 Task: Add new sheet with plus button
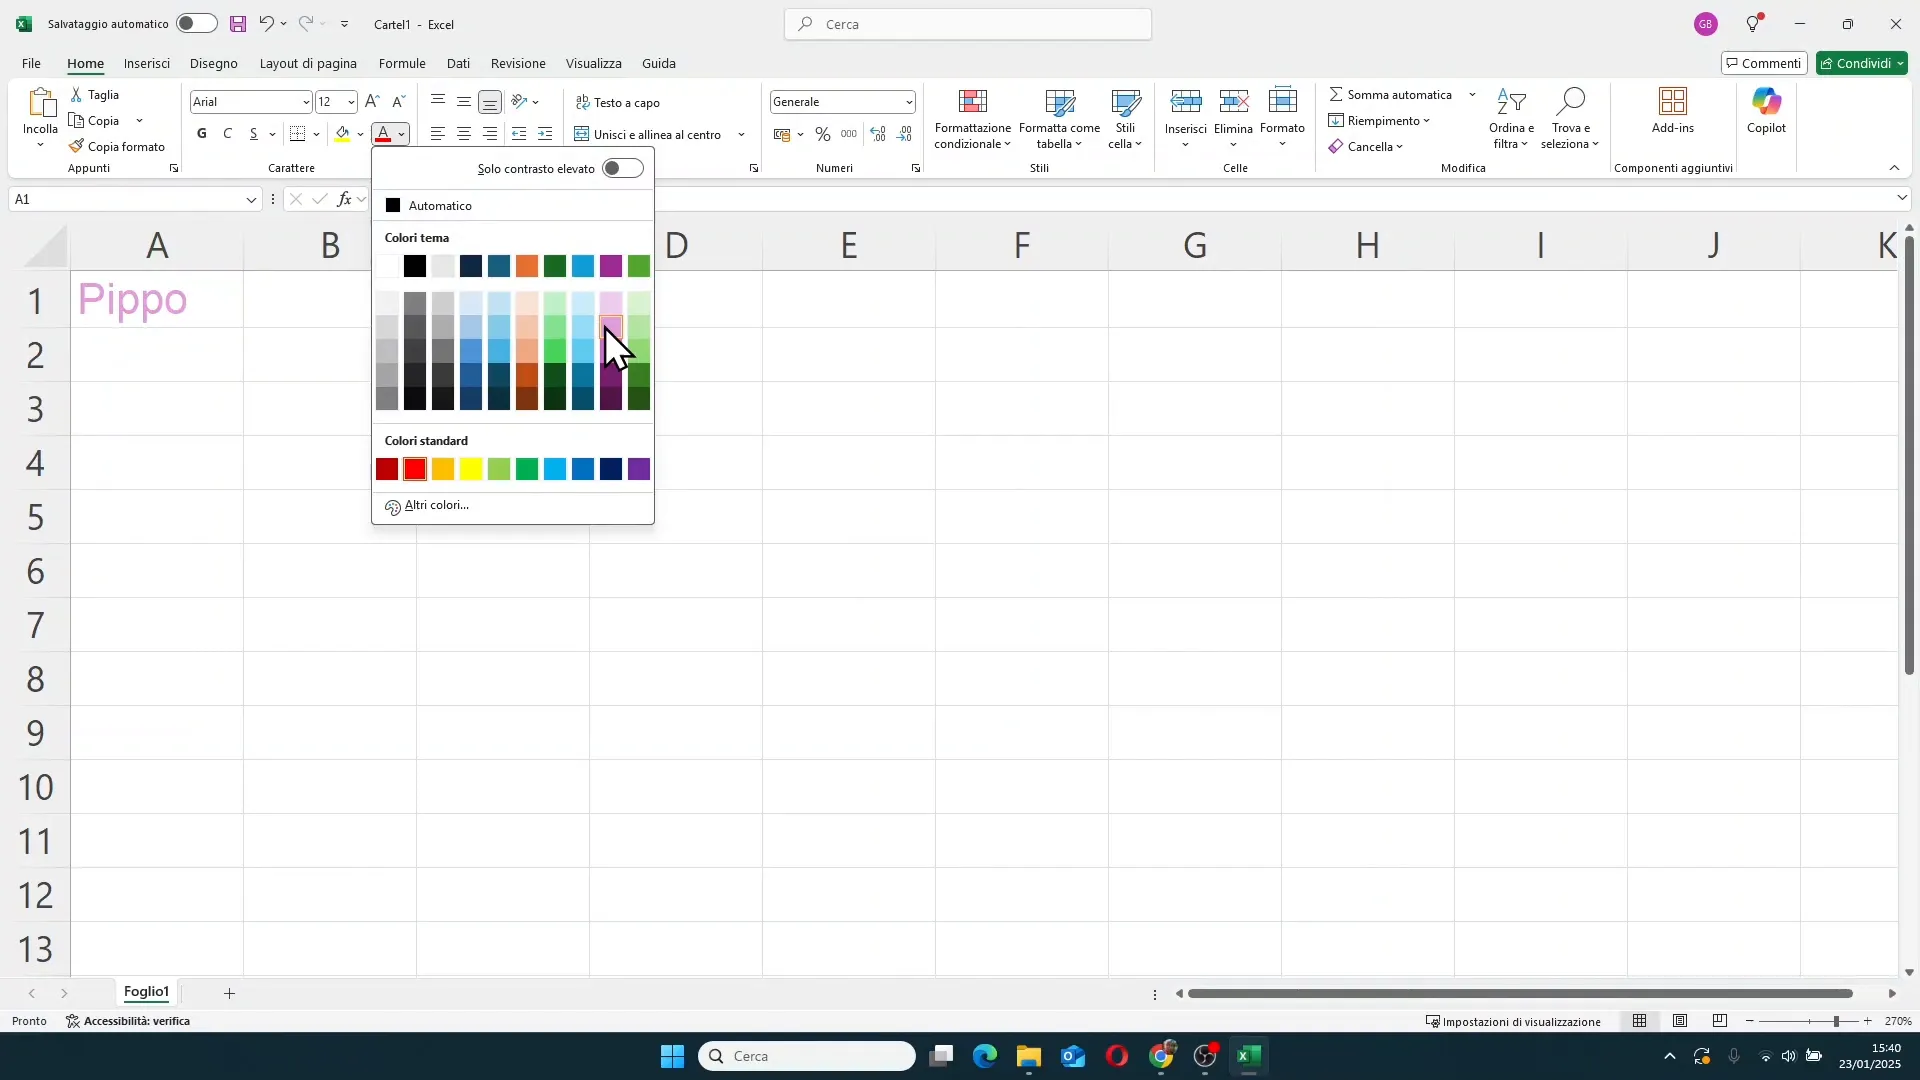[229, 993]
